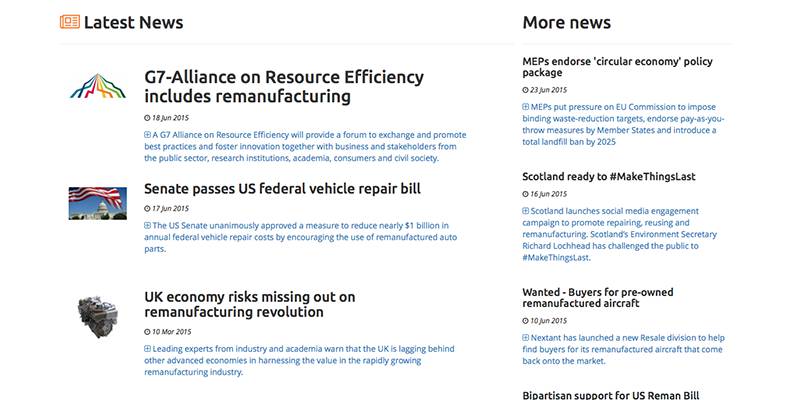
Task: Click the date text 17 Jun 2015
Action: click(170, 209)
